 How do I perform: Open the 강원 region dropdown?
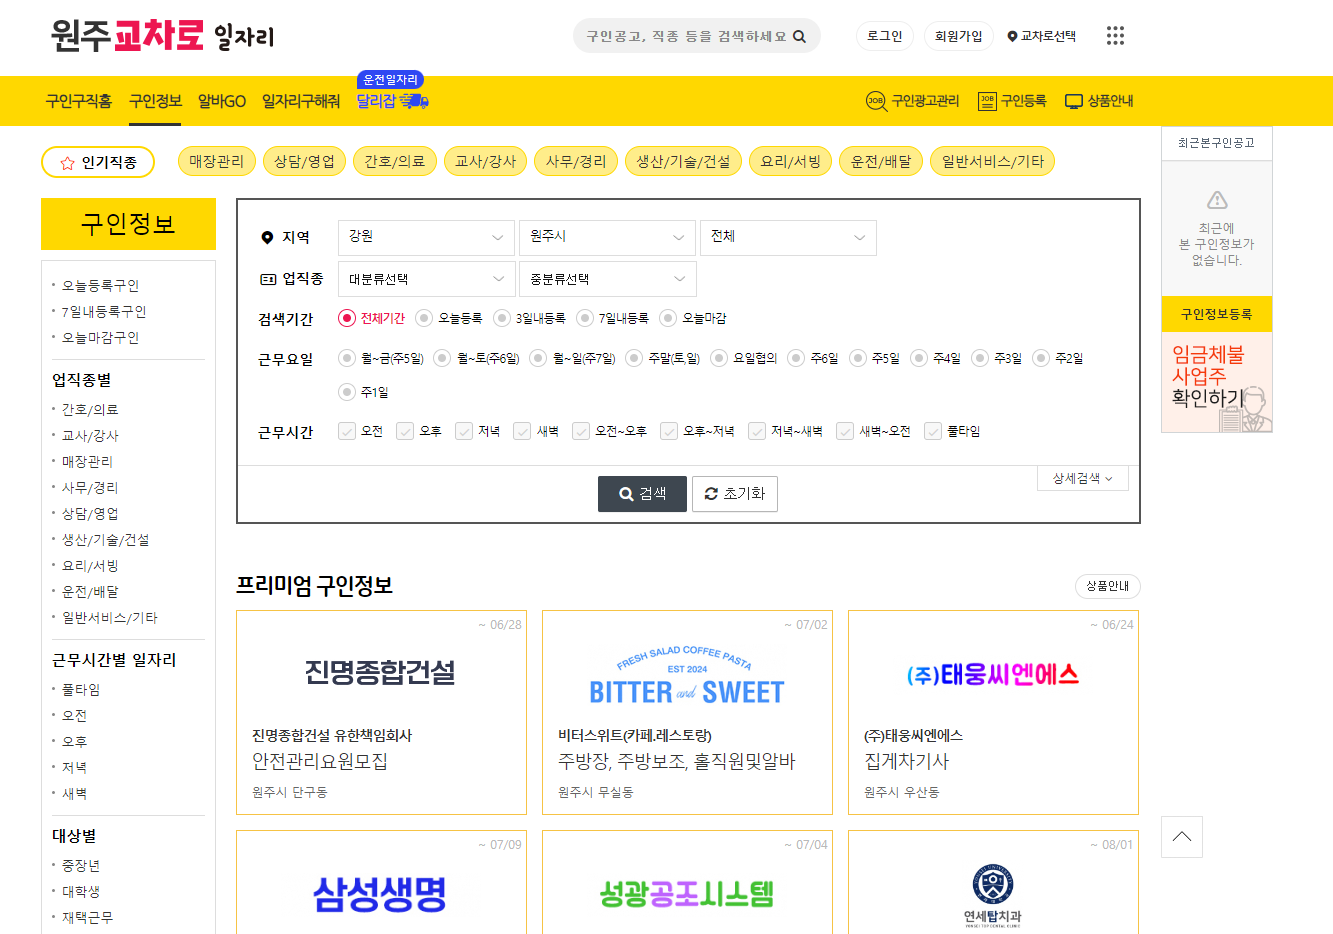[x=426, y=237]
